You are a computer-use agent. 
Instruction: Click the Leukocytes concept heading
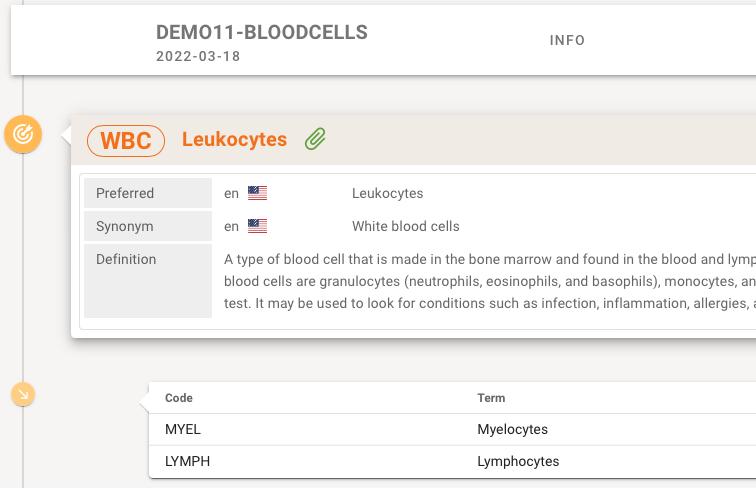click(x=234, y=140)
